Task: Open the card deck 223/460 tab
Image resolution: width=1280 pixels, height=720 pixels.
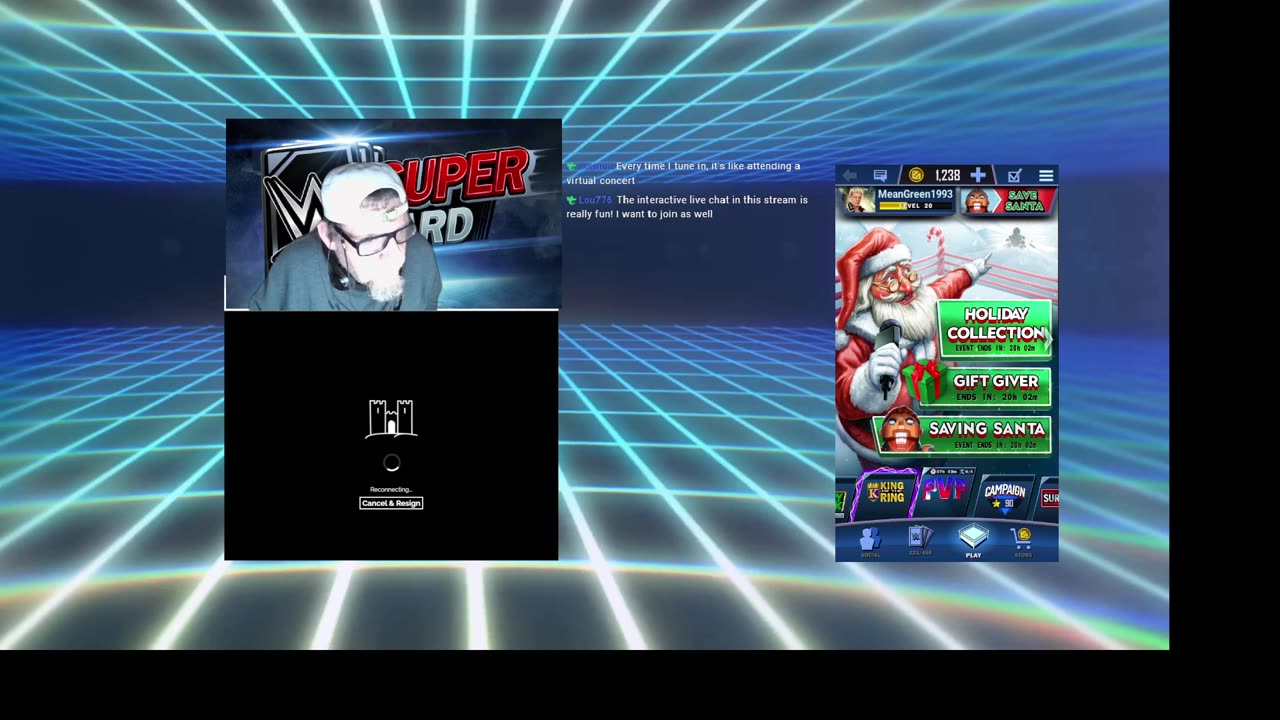Action: [920, 541]
